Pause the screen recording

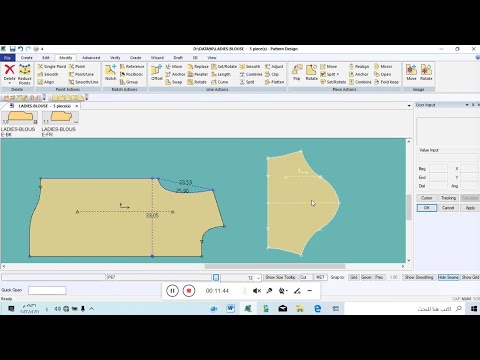(172, 291)
